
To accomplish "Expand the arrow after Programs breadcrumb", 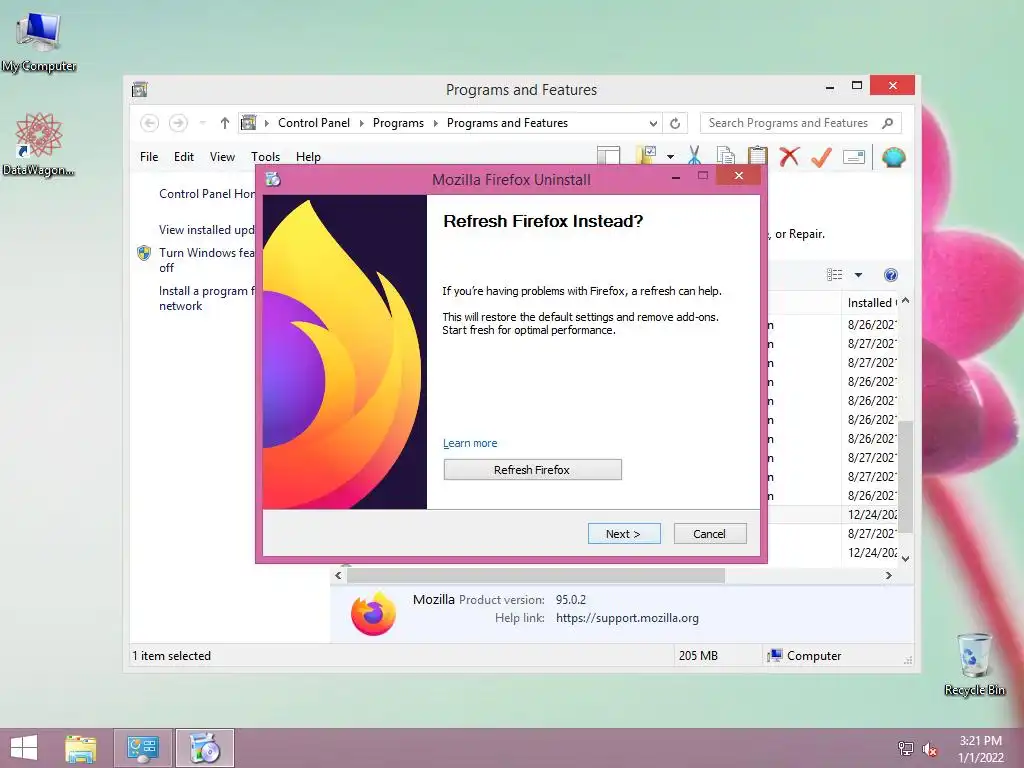I will coord(436,123).
